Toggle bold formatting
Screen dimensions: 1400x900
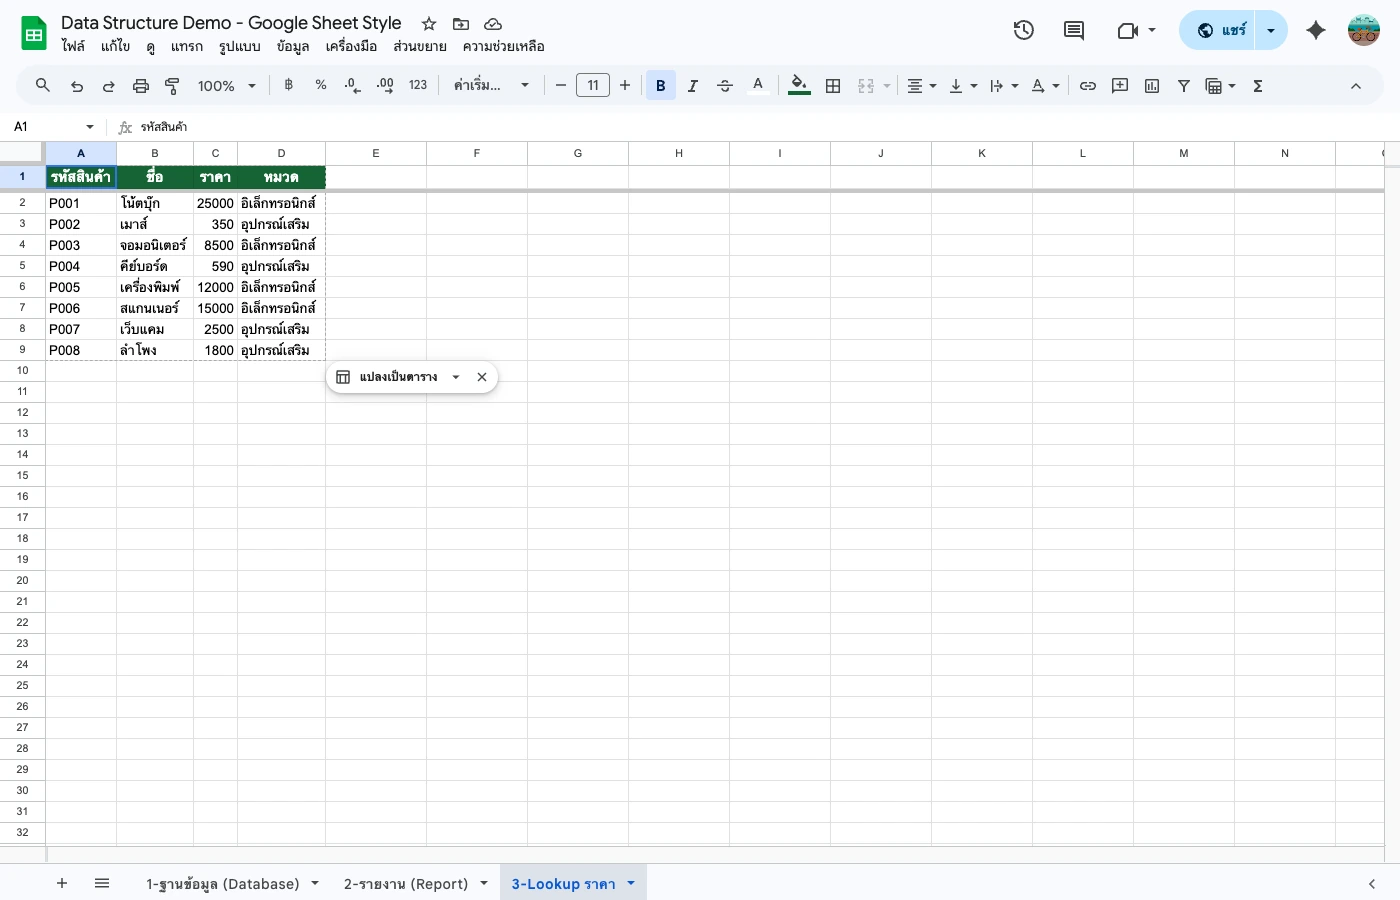tap(660, 85)
